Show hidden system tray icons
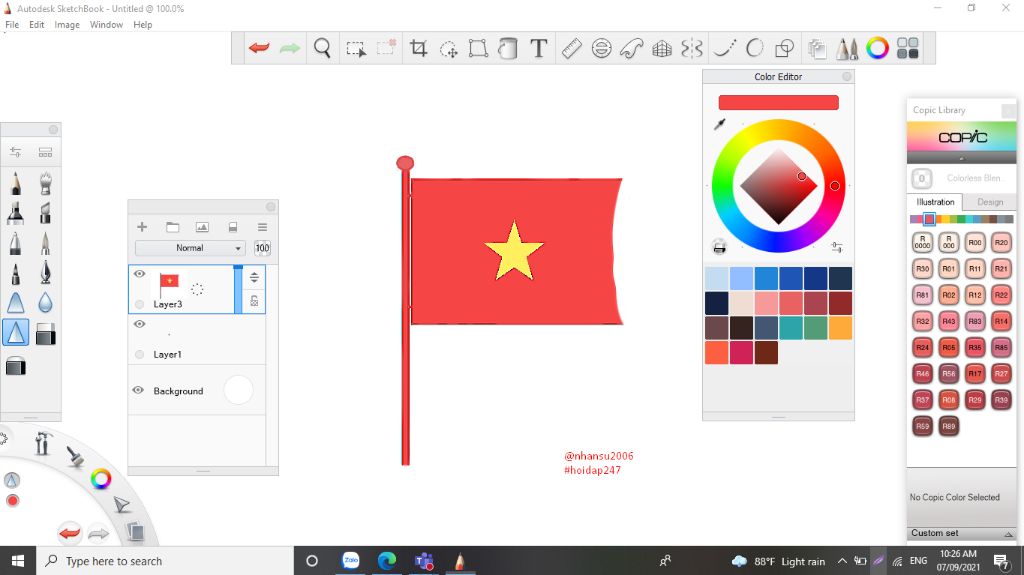Viewport: 1024px width, 575px height. pos(842,561)
